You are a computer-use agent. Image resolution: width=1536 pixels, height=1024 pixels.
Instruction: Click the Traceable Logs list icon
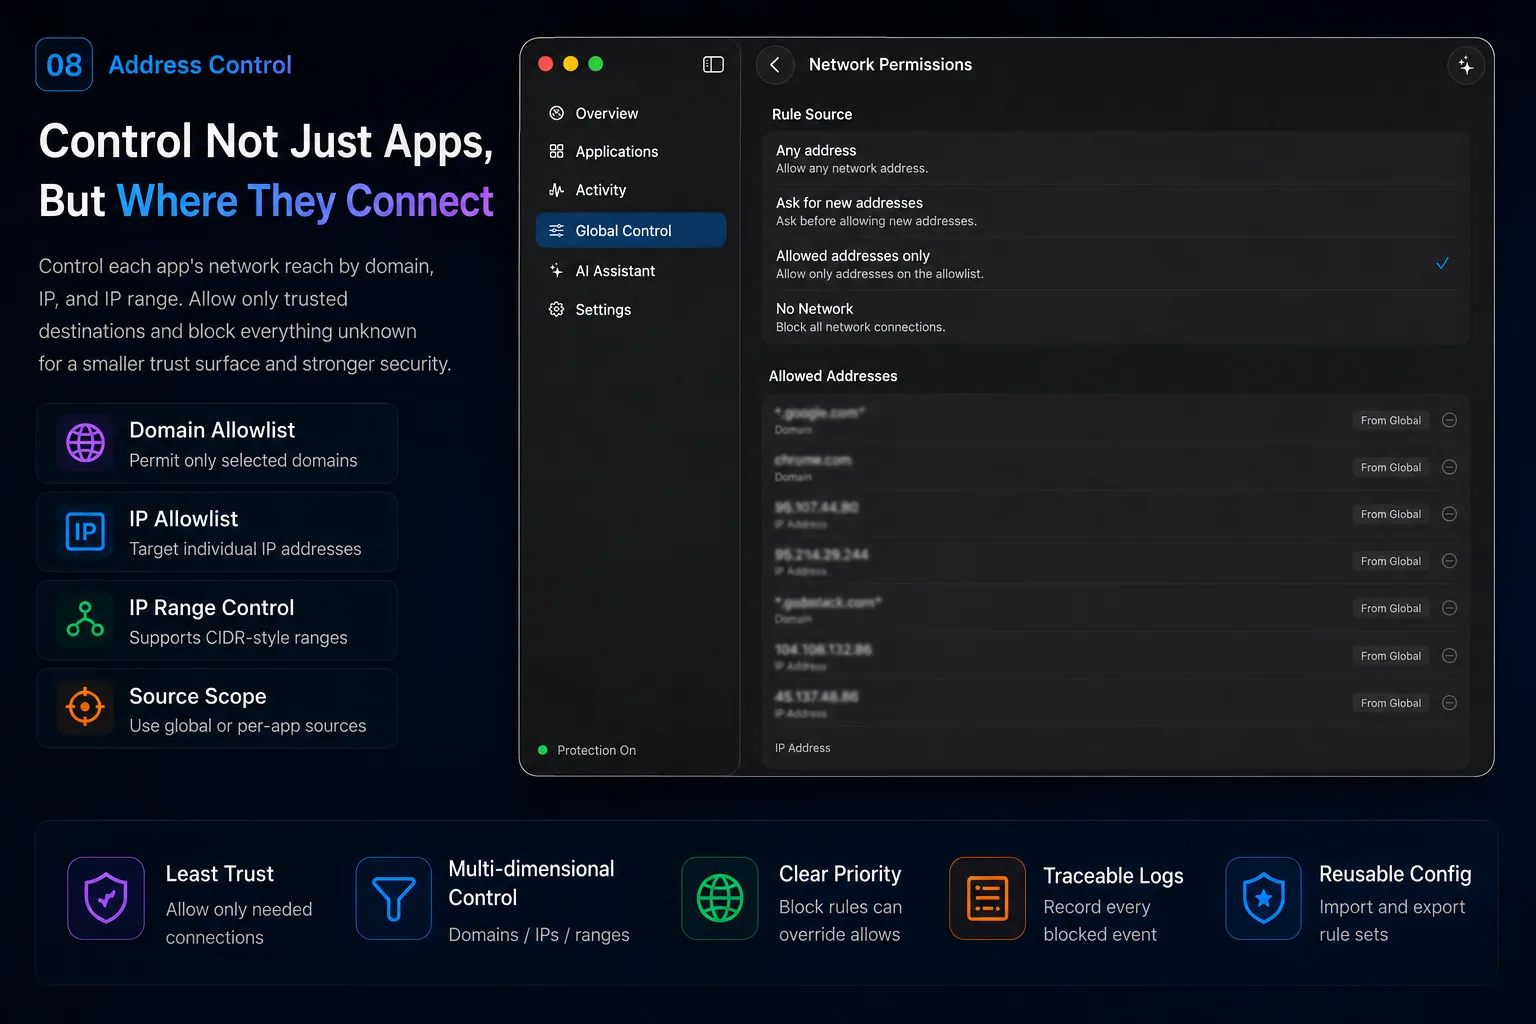tap(987, 898)
